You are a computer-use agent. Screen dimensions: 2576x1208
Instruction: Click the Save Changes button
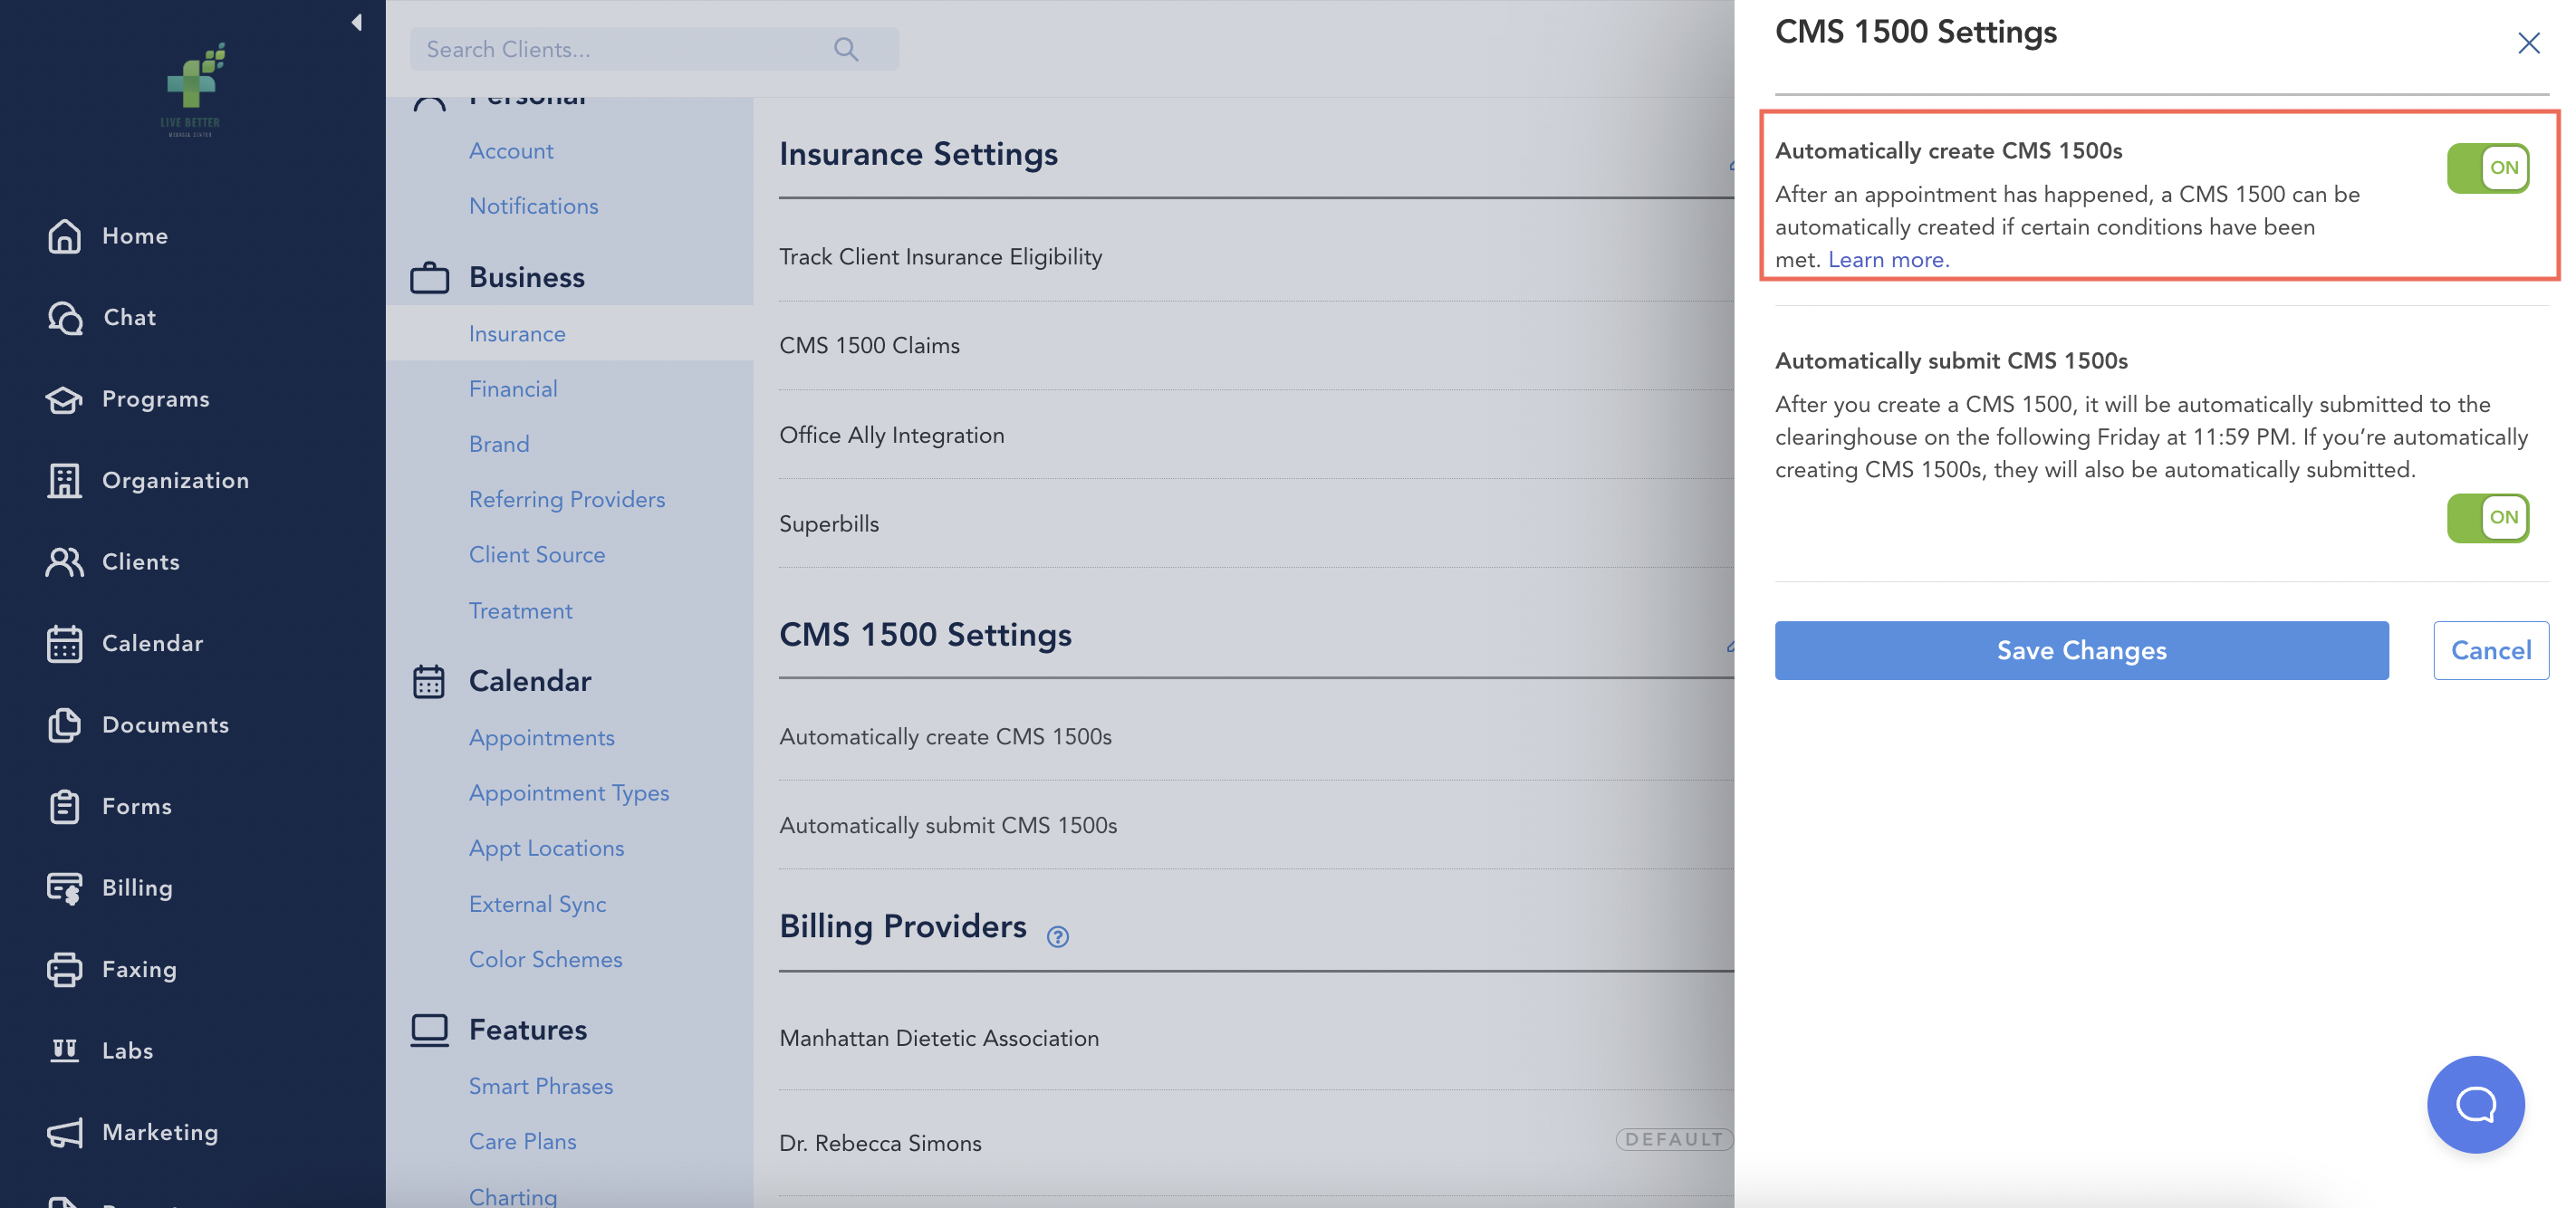pos(2081,650)
